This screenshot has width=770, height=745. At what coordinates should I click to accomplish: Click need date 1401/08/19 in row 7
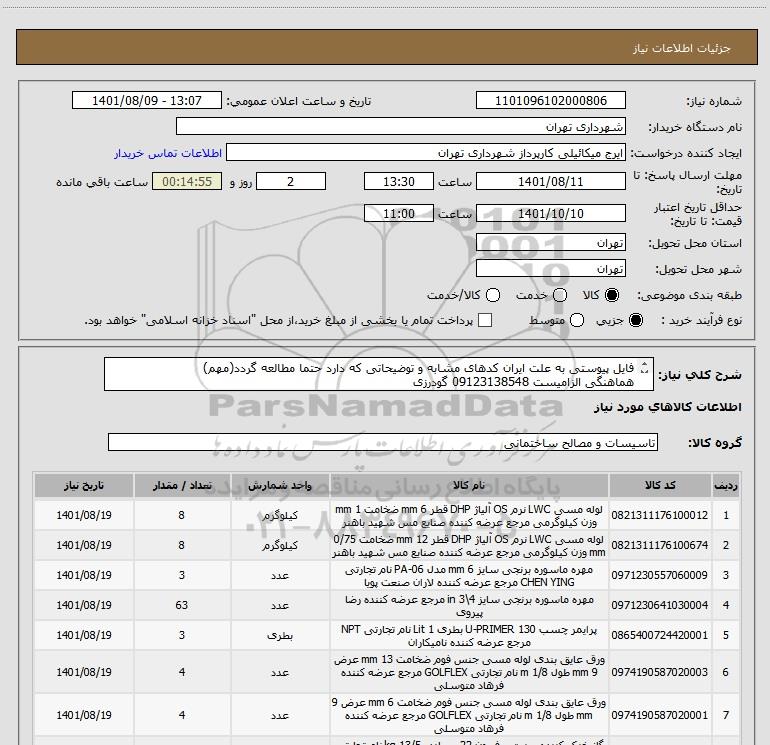(84, 715)
